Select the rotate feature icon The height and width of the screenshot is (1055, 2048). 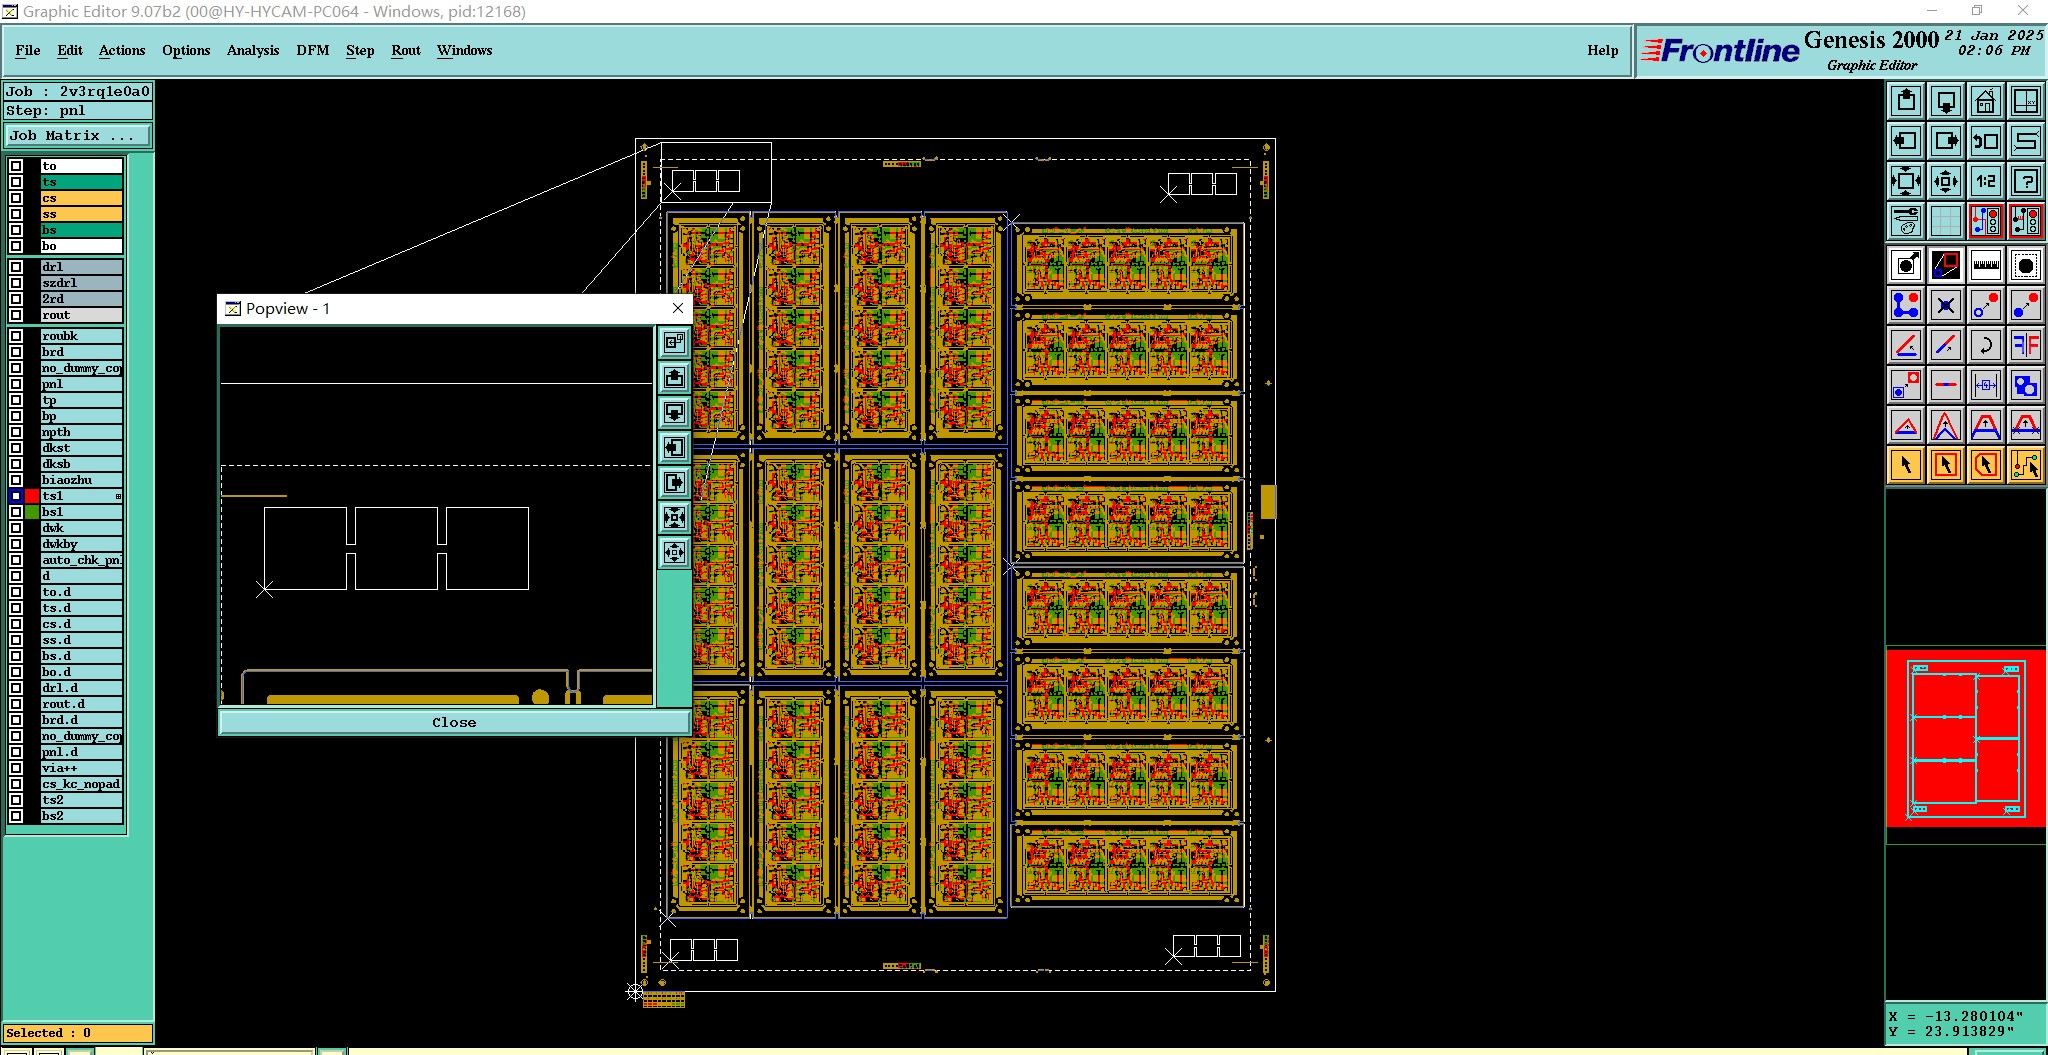coord(1986,345)
